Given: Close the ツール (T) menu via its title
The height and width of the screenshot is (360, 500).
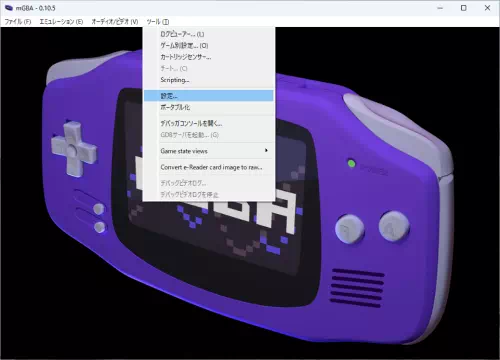Looking at the screenshot, I should 158,22.
